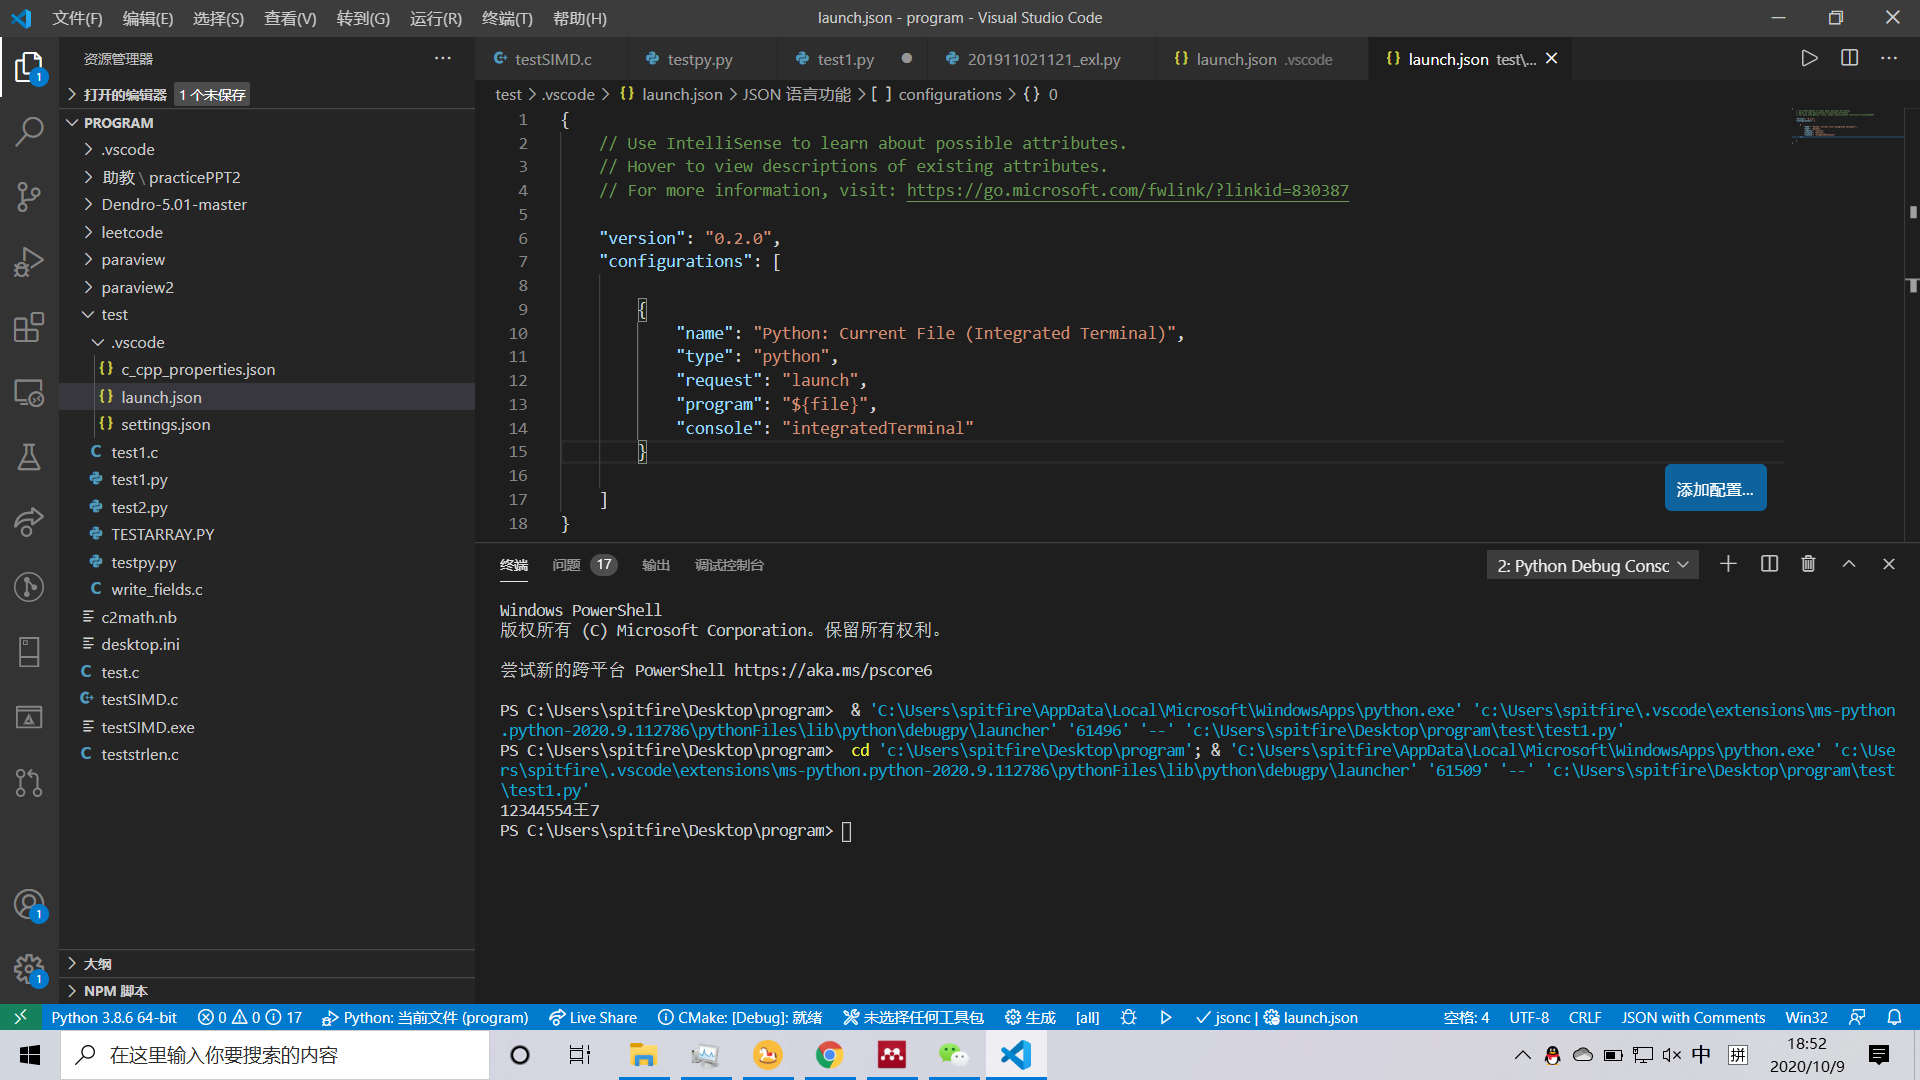Open Run and Debug view
Image resolution: width=1920 pixels, height=1080 pixels.
point(29,262)
